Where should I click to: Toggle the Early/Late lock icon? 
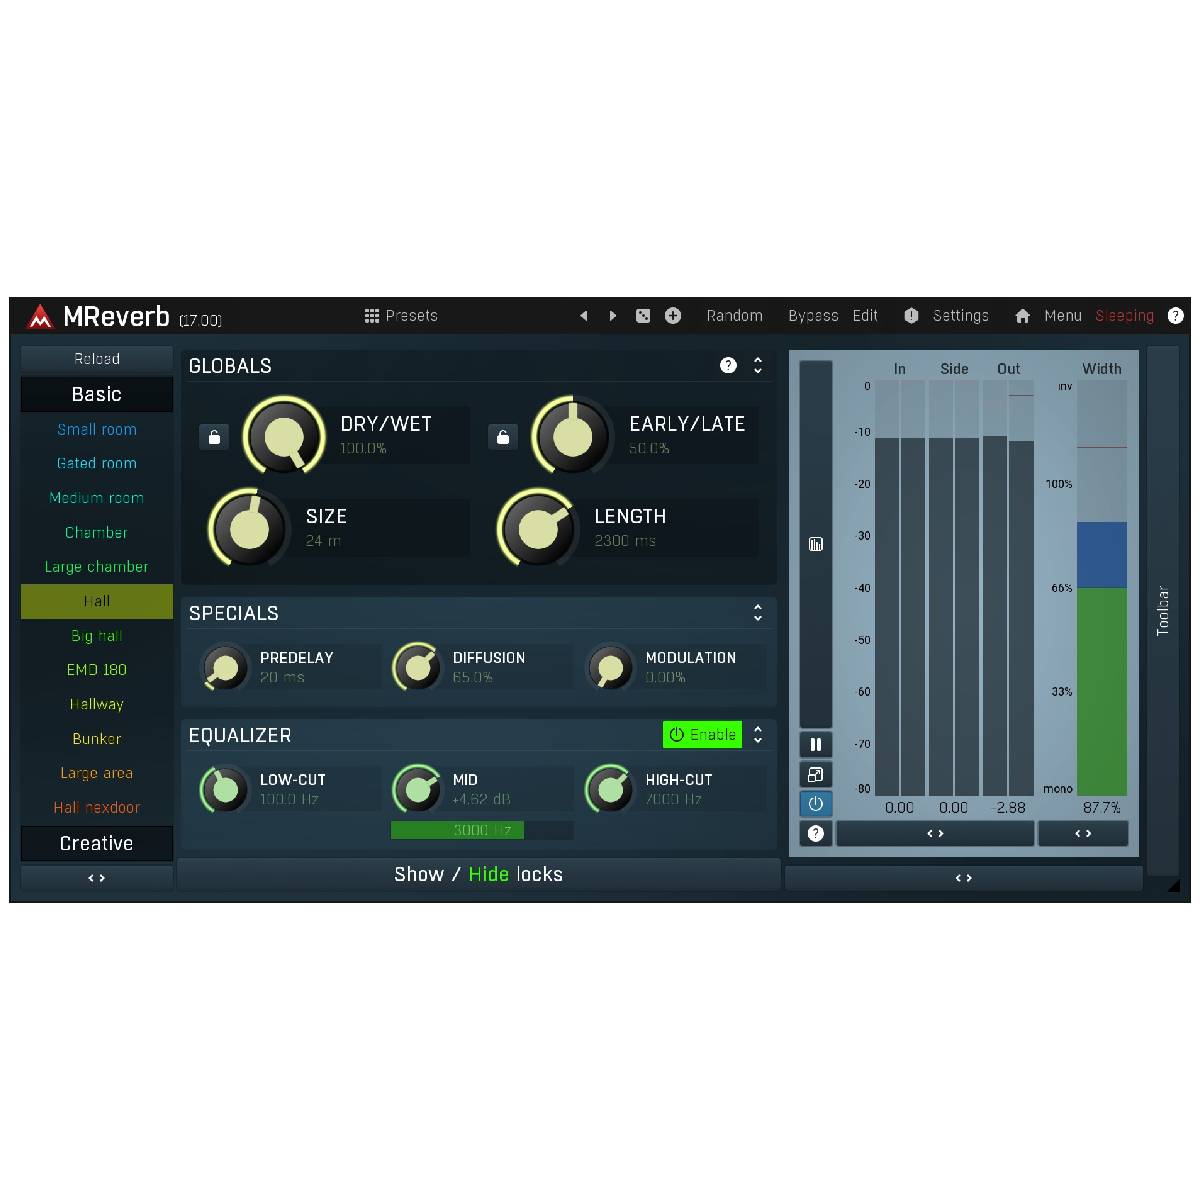tap(503, 437)
